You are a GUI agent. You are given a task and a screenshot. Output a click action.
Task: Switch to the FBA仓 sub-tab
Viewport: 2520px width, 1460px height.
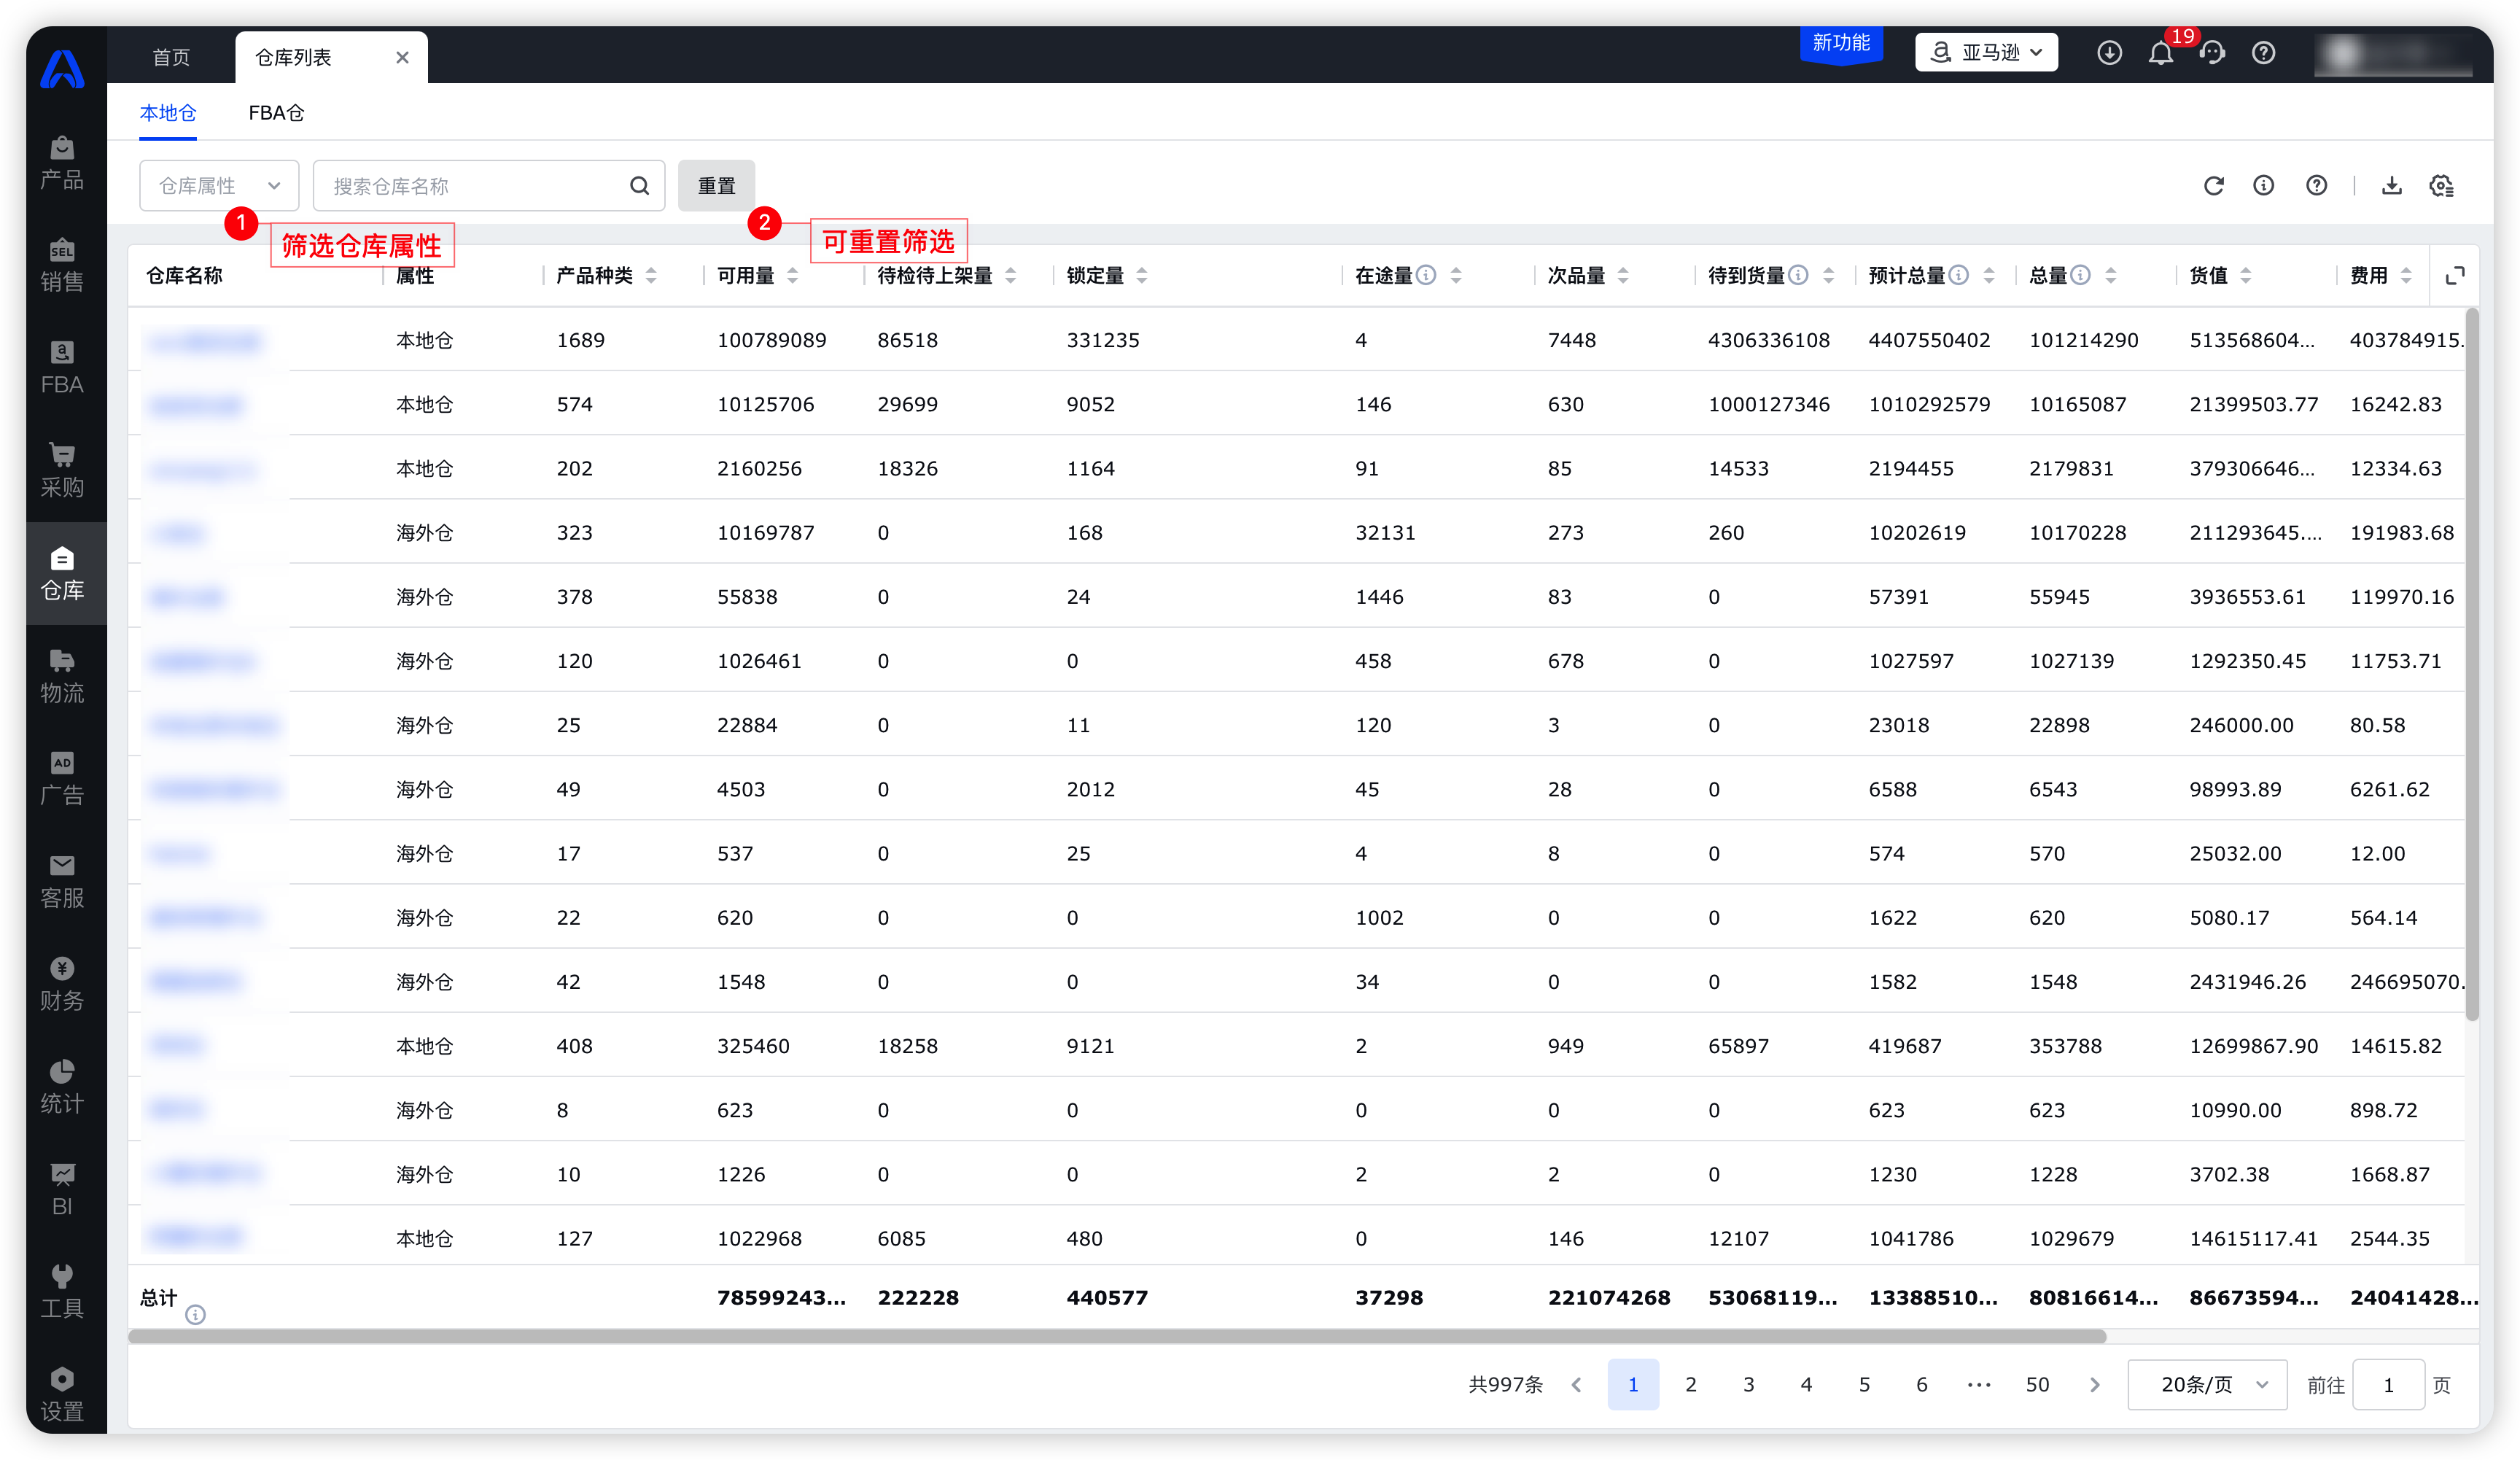tap(276, 113)
